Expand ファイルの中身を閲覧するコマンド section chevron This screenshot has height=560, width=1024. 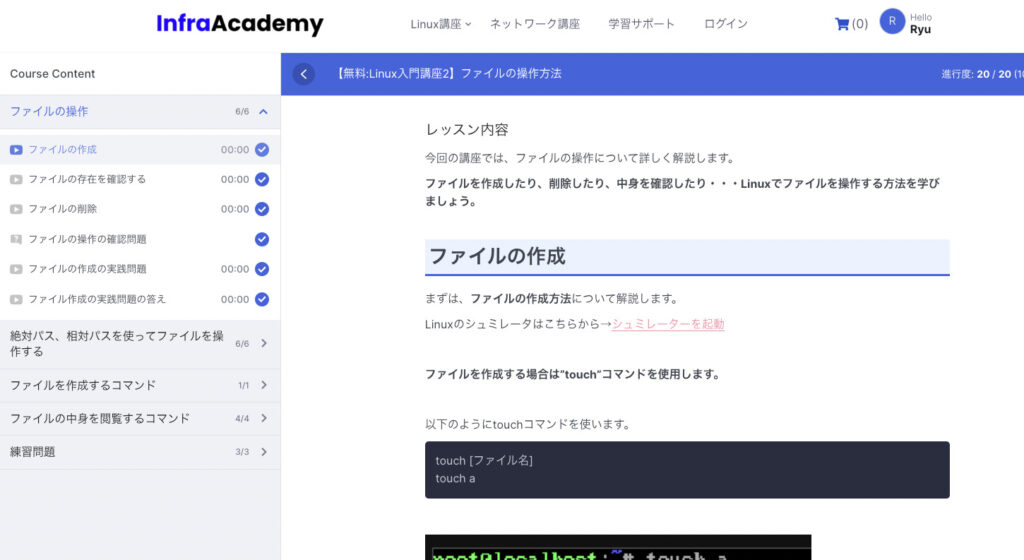pyautogui.click(x=264, y=418)
